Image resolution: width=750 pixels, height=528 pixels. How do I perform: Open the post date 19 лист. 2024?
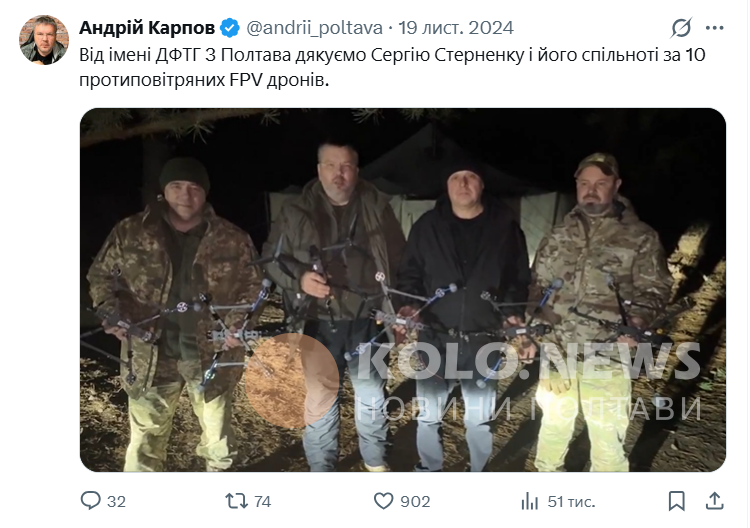point(456,28)
